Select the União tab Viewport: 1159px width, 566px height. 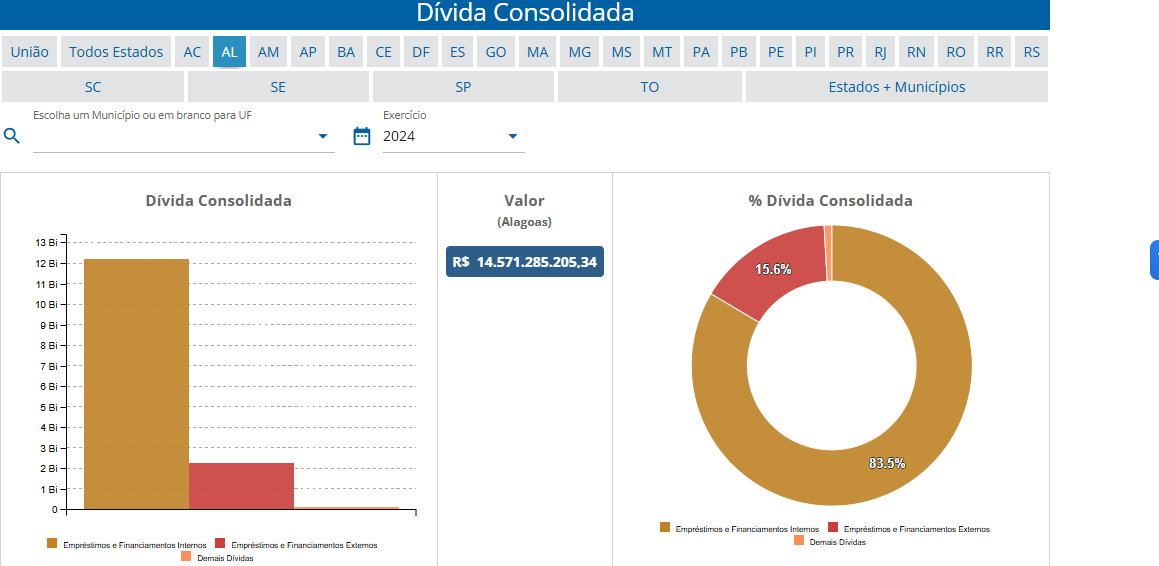pyautogui.click(x=29, y=52)
